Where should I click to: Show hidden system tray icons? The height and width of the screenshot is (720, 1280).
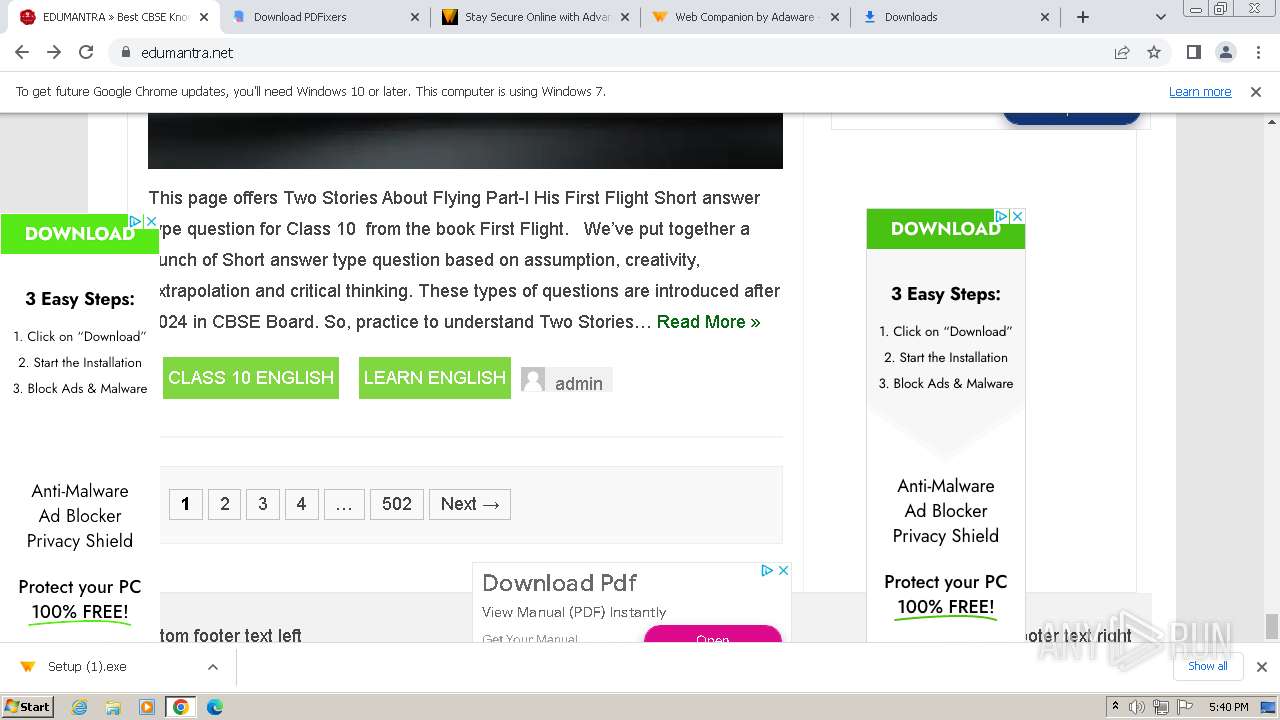click(x=1116, y=707)
